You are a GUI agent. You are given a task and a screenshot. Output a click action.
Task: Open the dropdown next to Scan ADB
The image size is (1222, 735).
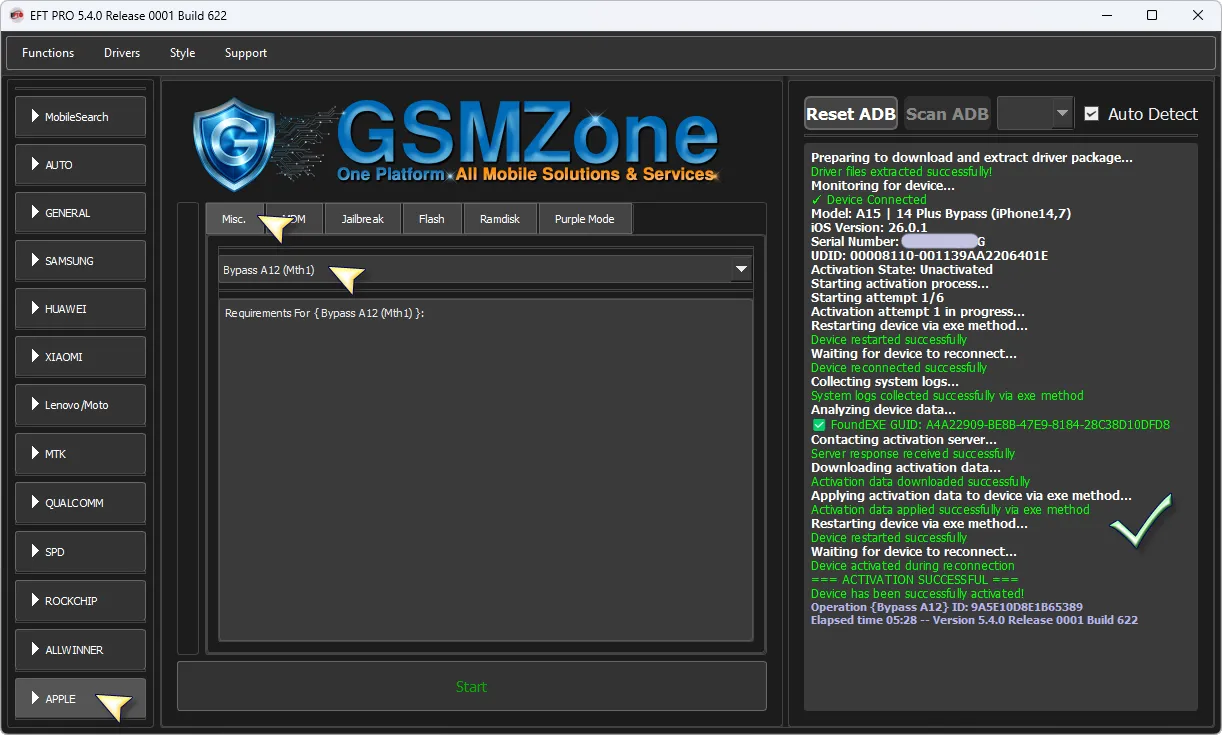[1062, 114]
